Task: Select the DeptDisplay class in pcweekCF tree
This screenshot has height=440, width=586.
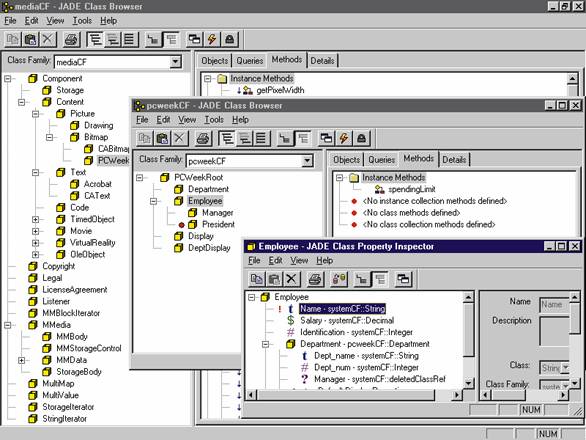Action: coord(209,248)
